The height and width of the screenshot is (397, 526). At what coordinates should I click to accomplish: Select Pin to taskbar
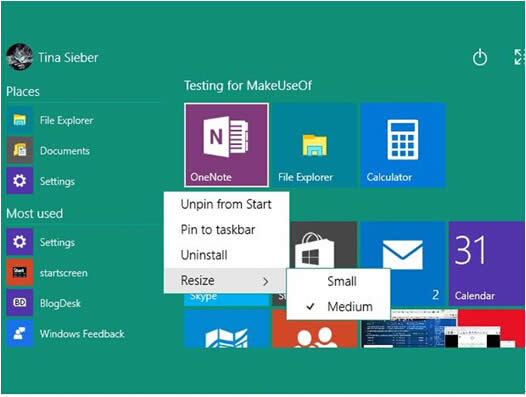(x=226, y=230)
